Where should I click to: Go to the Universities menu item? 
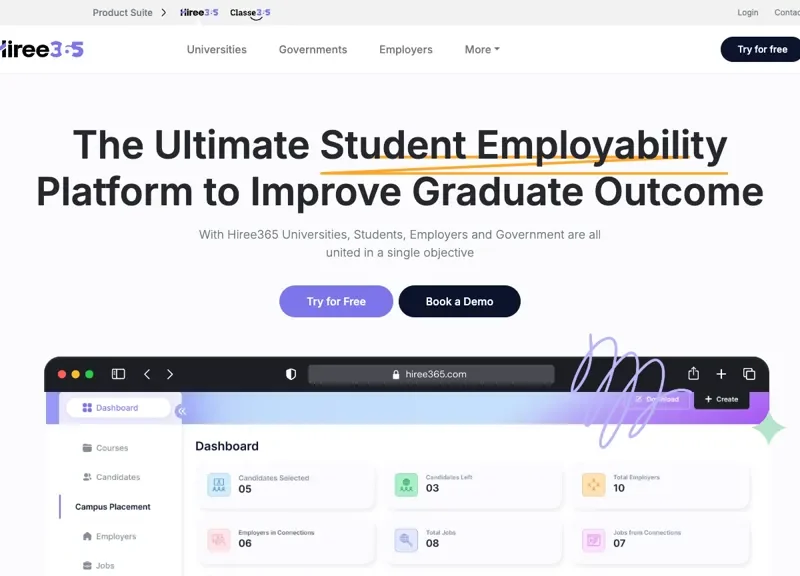pos(216,49)
